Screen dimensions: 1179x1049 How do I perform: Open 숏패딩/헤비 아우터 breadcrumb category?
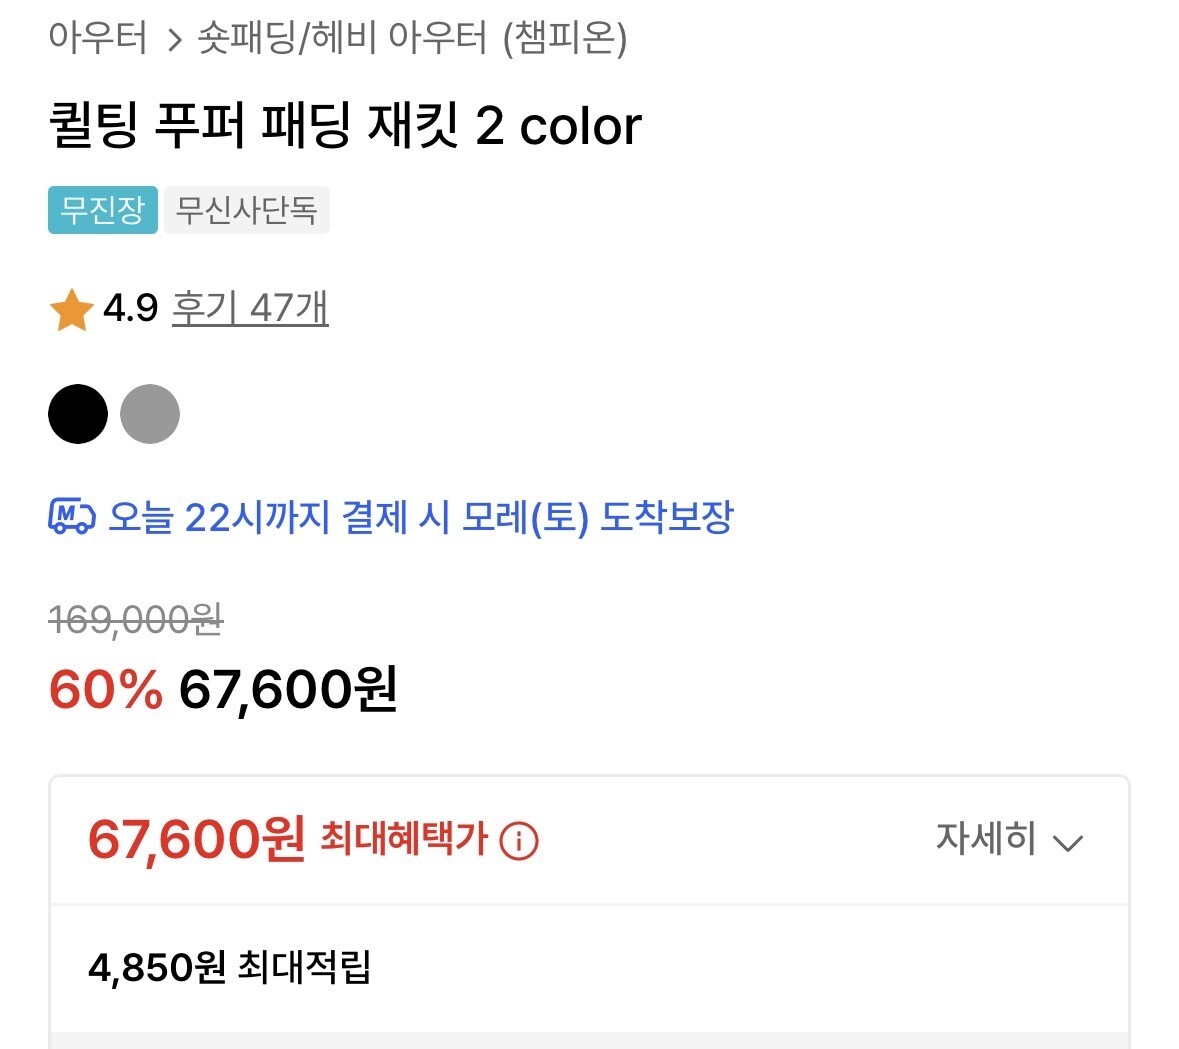click(x=342, y=39)
